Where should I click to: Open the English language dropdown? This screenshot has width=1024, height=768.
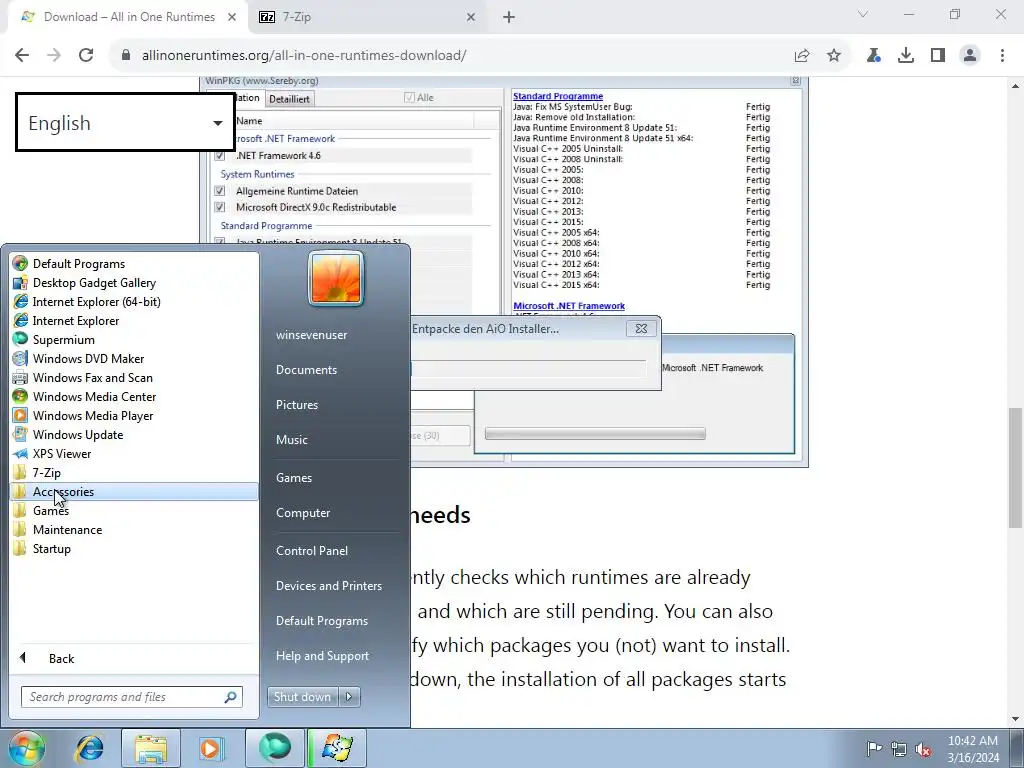coord(125,123)
